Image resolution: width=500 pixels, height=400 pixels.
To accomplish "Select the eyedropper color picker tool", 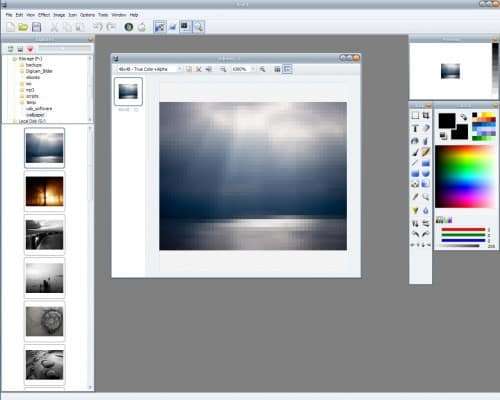I will pyautogui.click(x=415, y=197).
